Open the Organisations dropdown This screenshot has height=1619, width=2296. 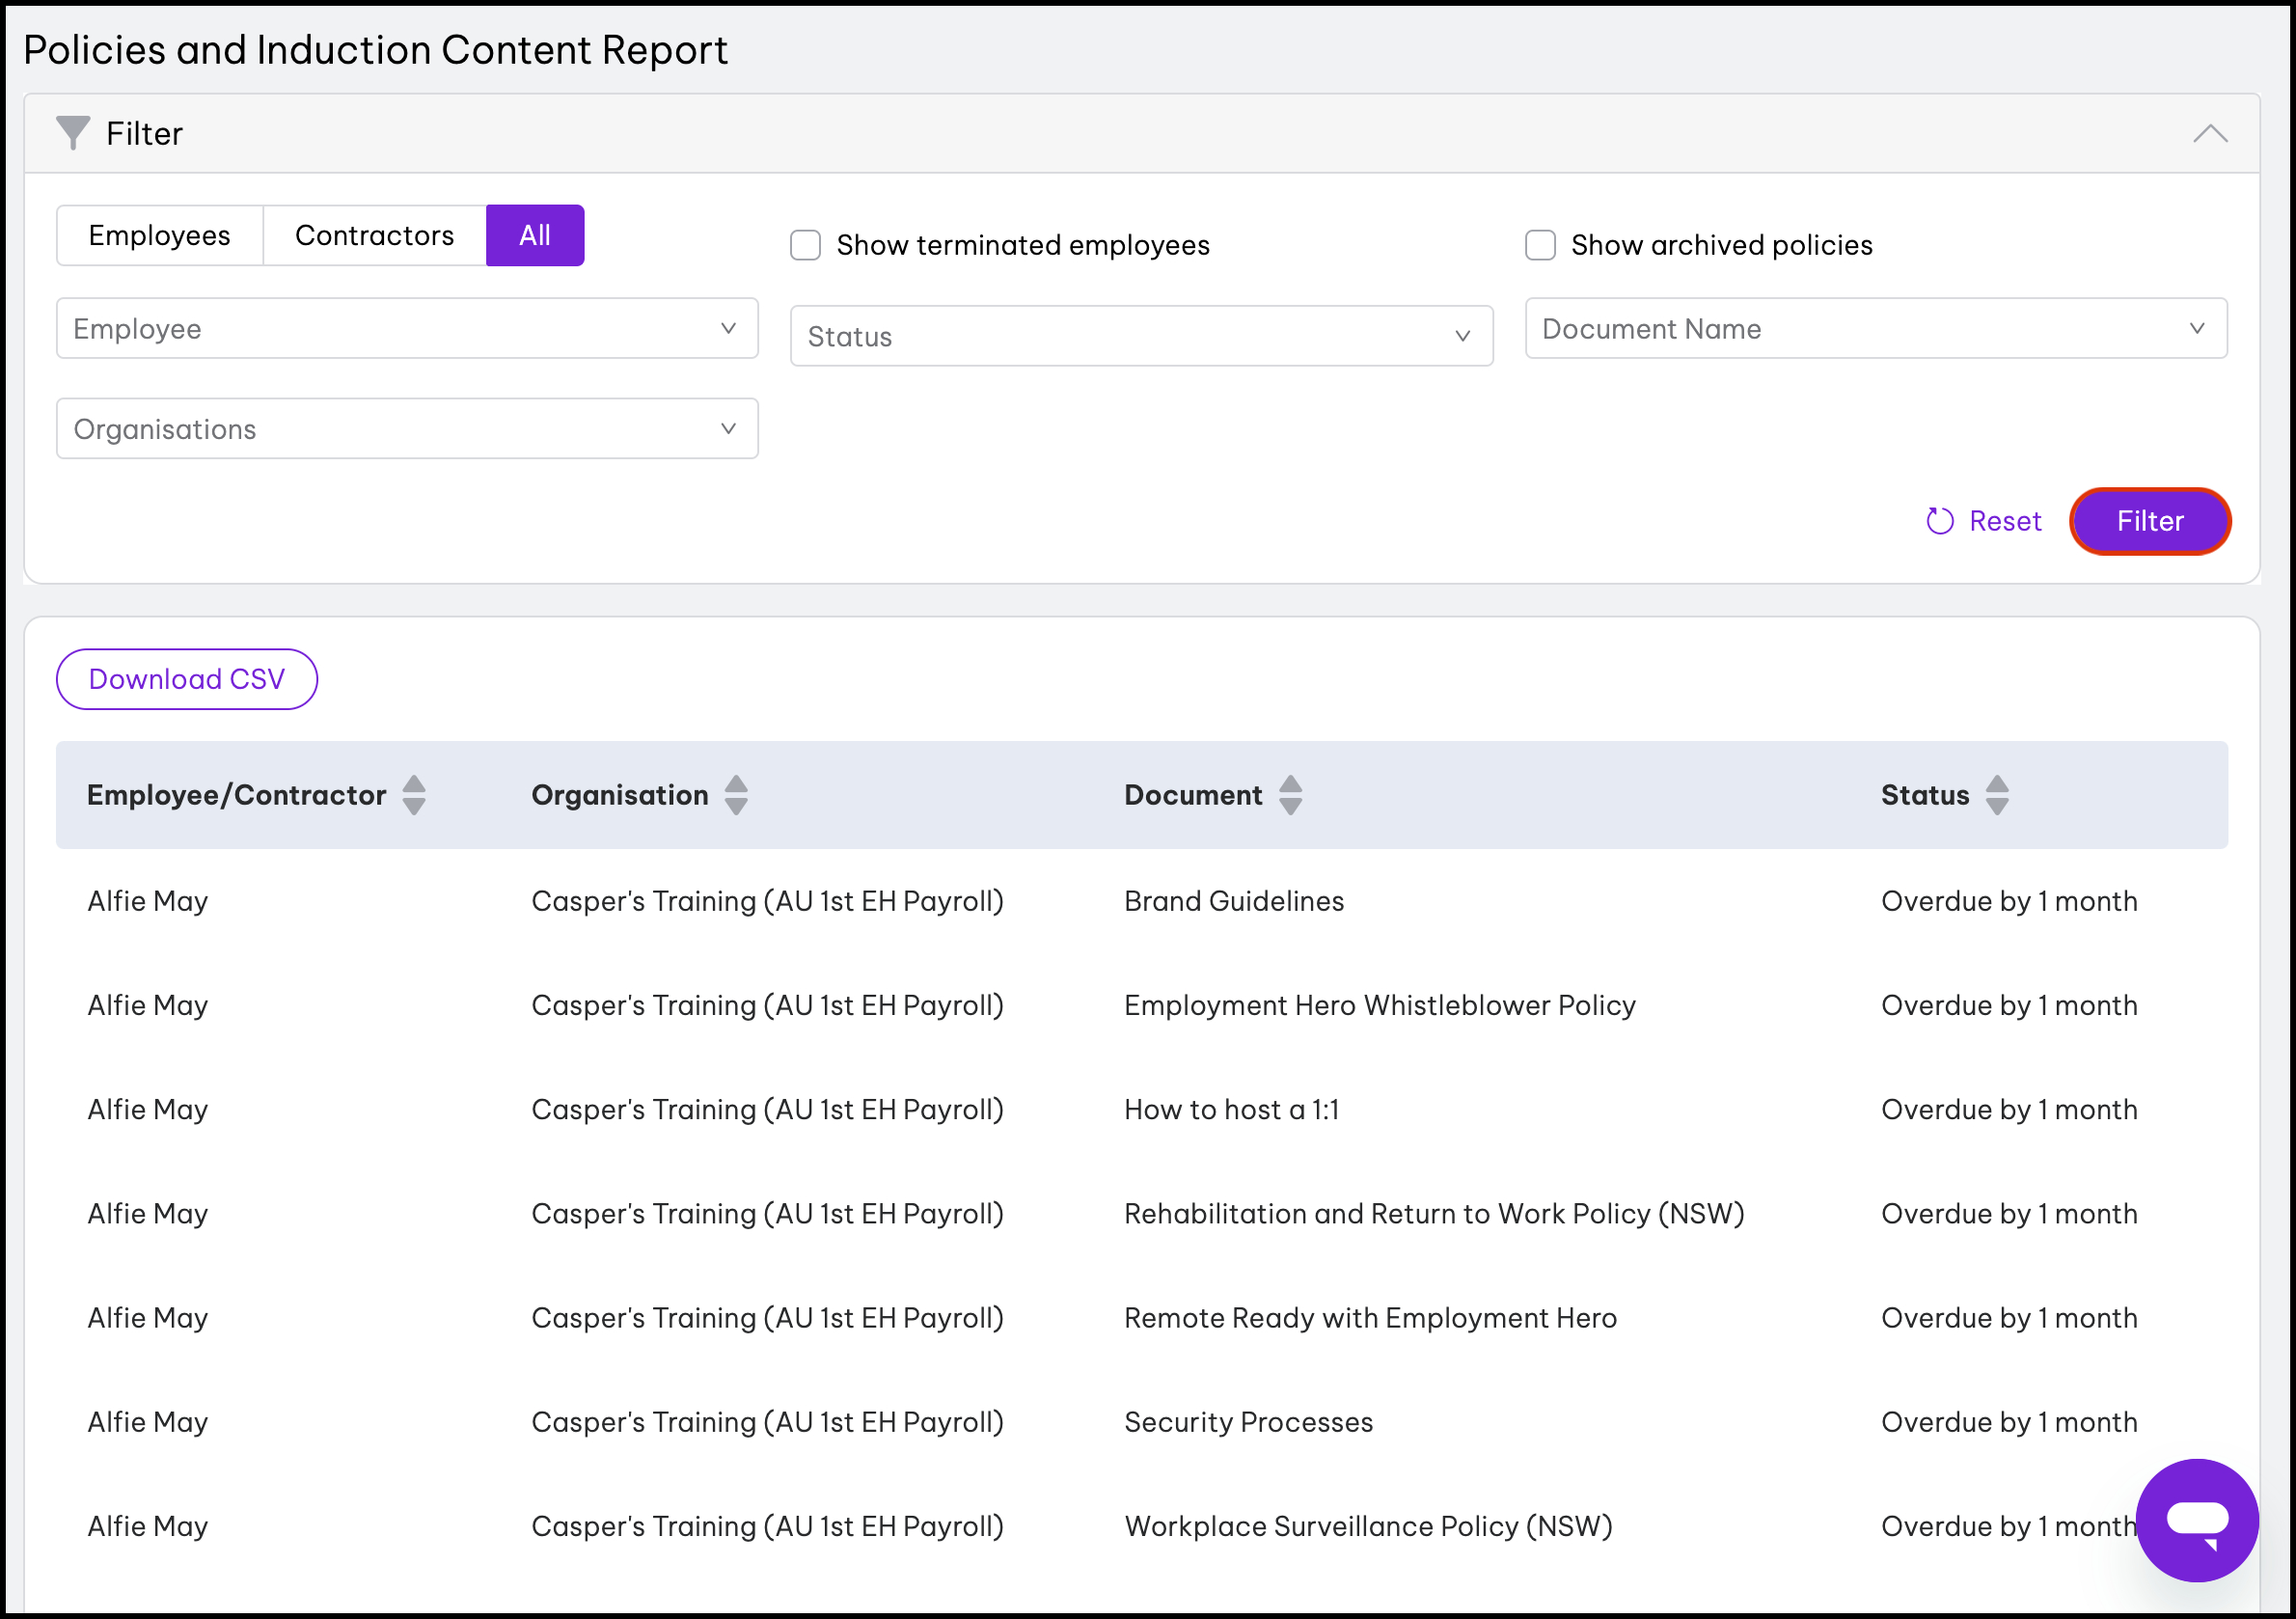tap(407, 429)
